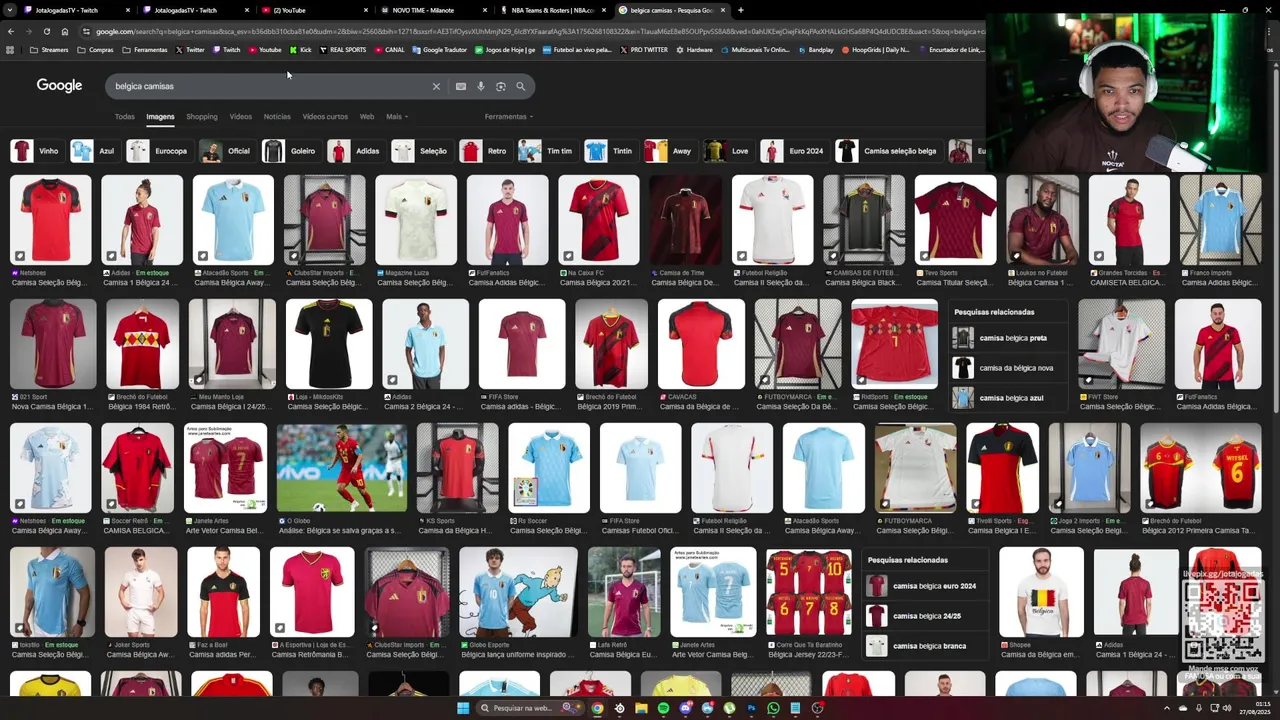The image size is (1280, 720).
Task: Open the O Globo football match image
Action: pos(342,468)
